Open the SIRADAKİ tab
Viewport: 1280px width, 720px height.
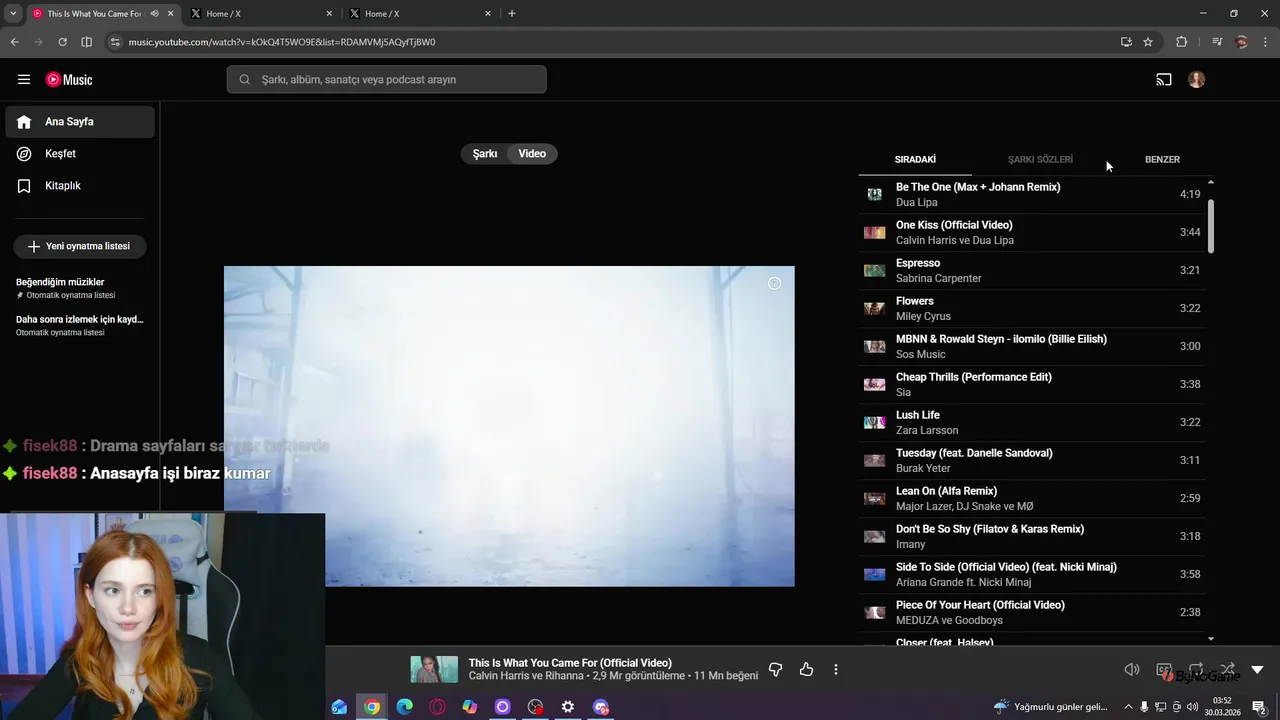coord(915,160)
